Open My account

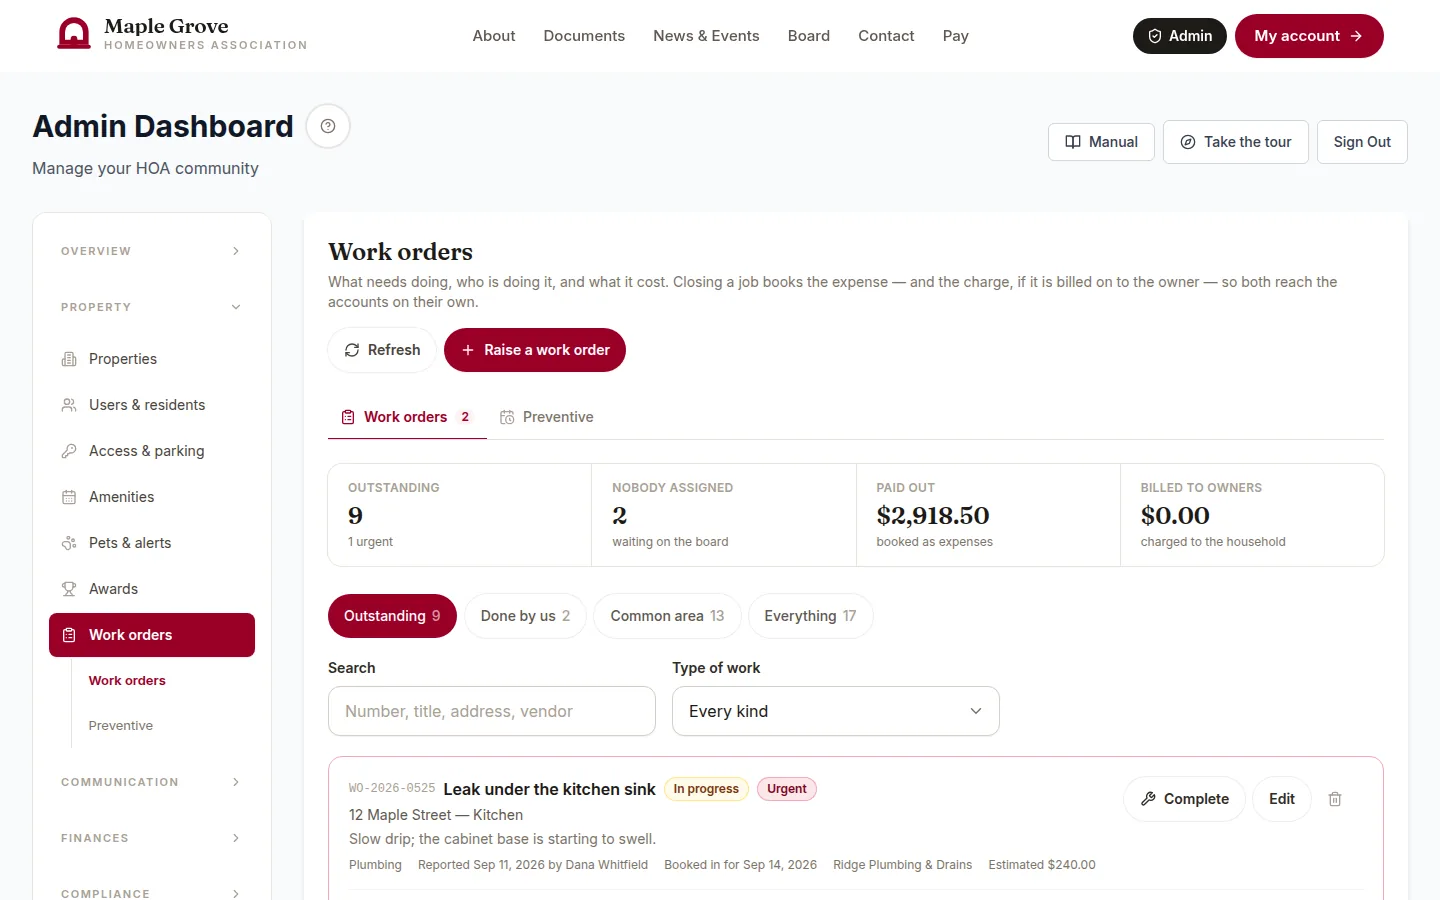[1309, 36]
